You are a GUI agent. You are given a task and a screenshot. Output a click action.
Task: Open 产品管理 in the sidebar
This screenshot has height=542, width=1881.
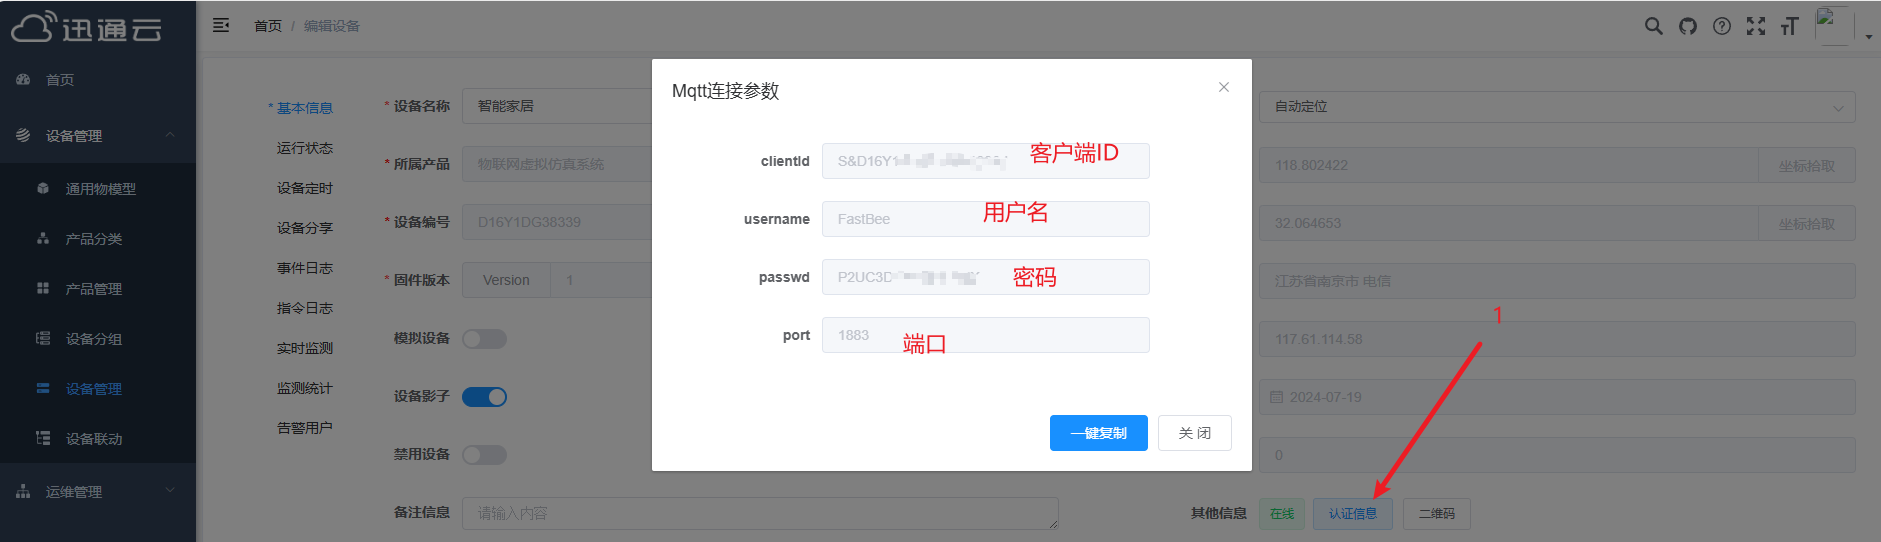pyautogui.click(x=94, y=289)
